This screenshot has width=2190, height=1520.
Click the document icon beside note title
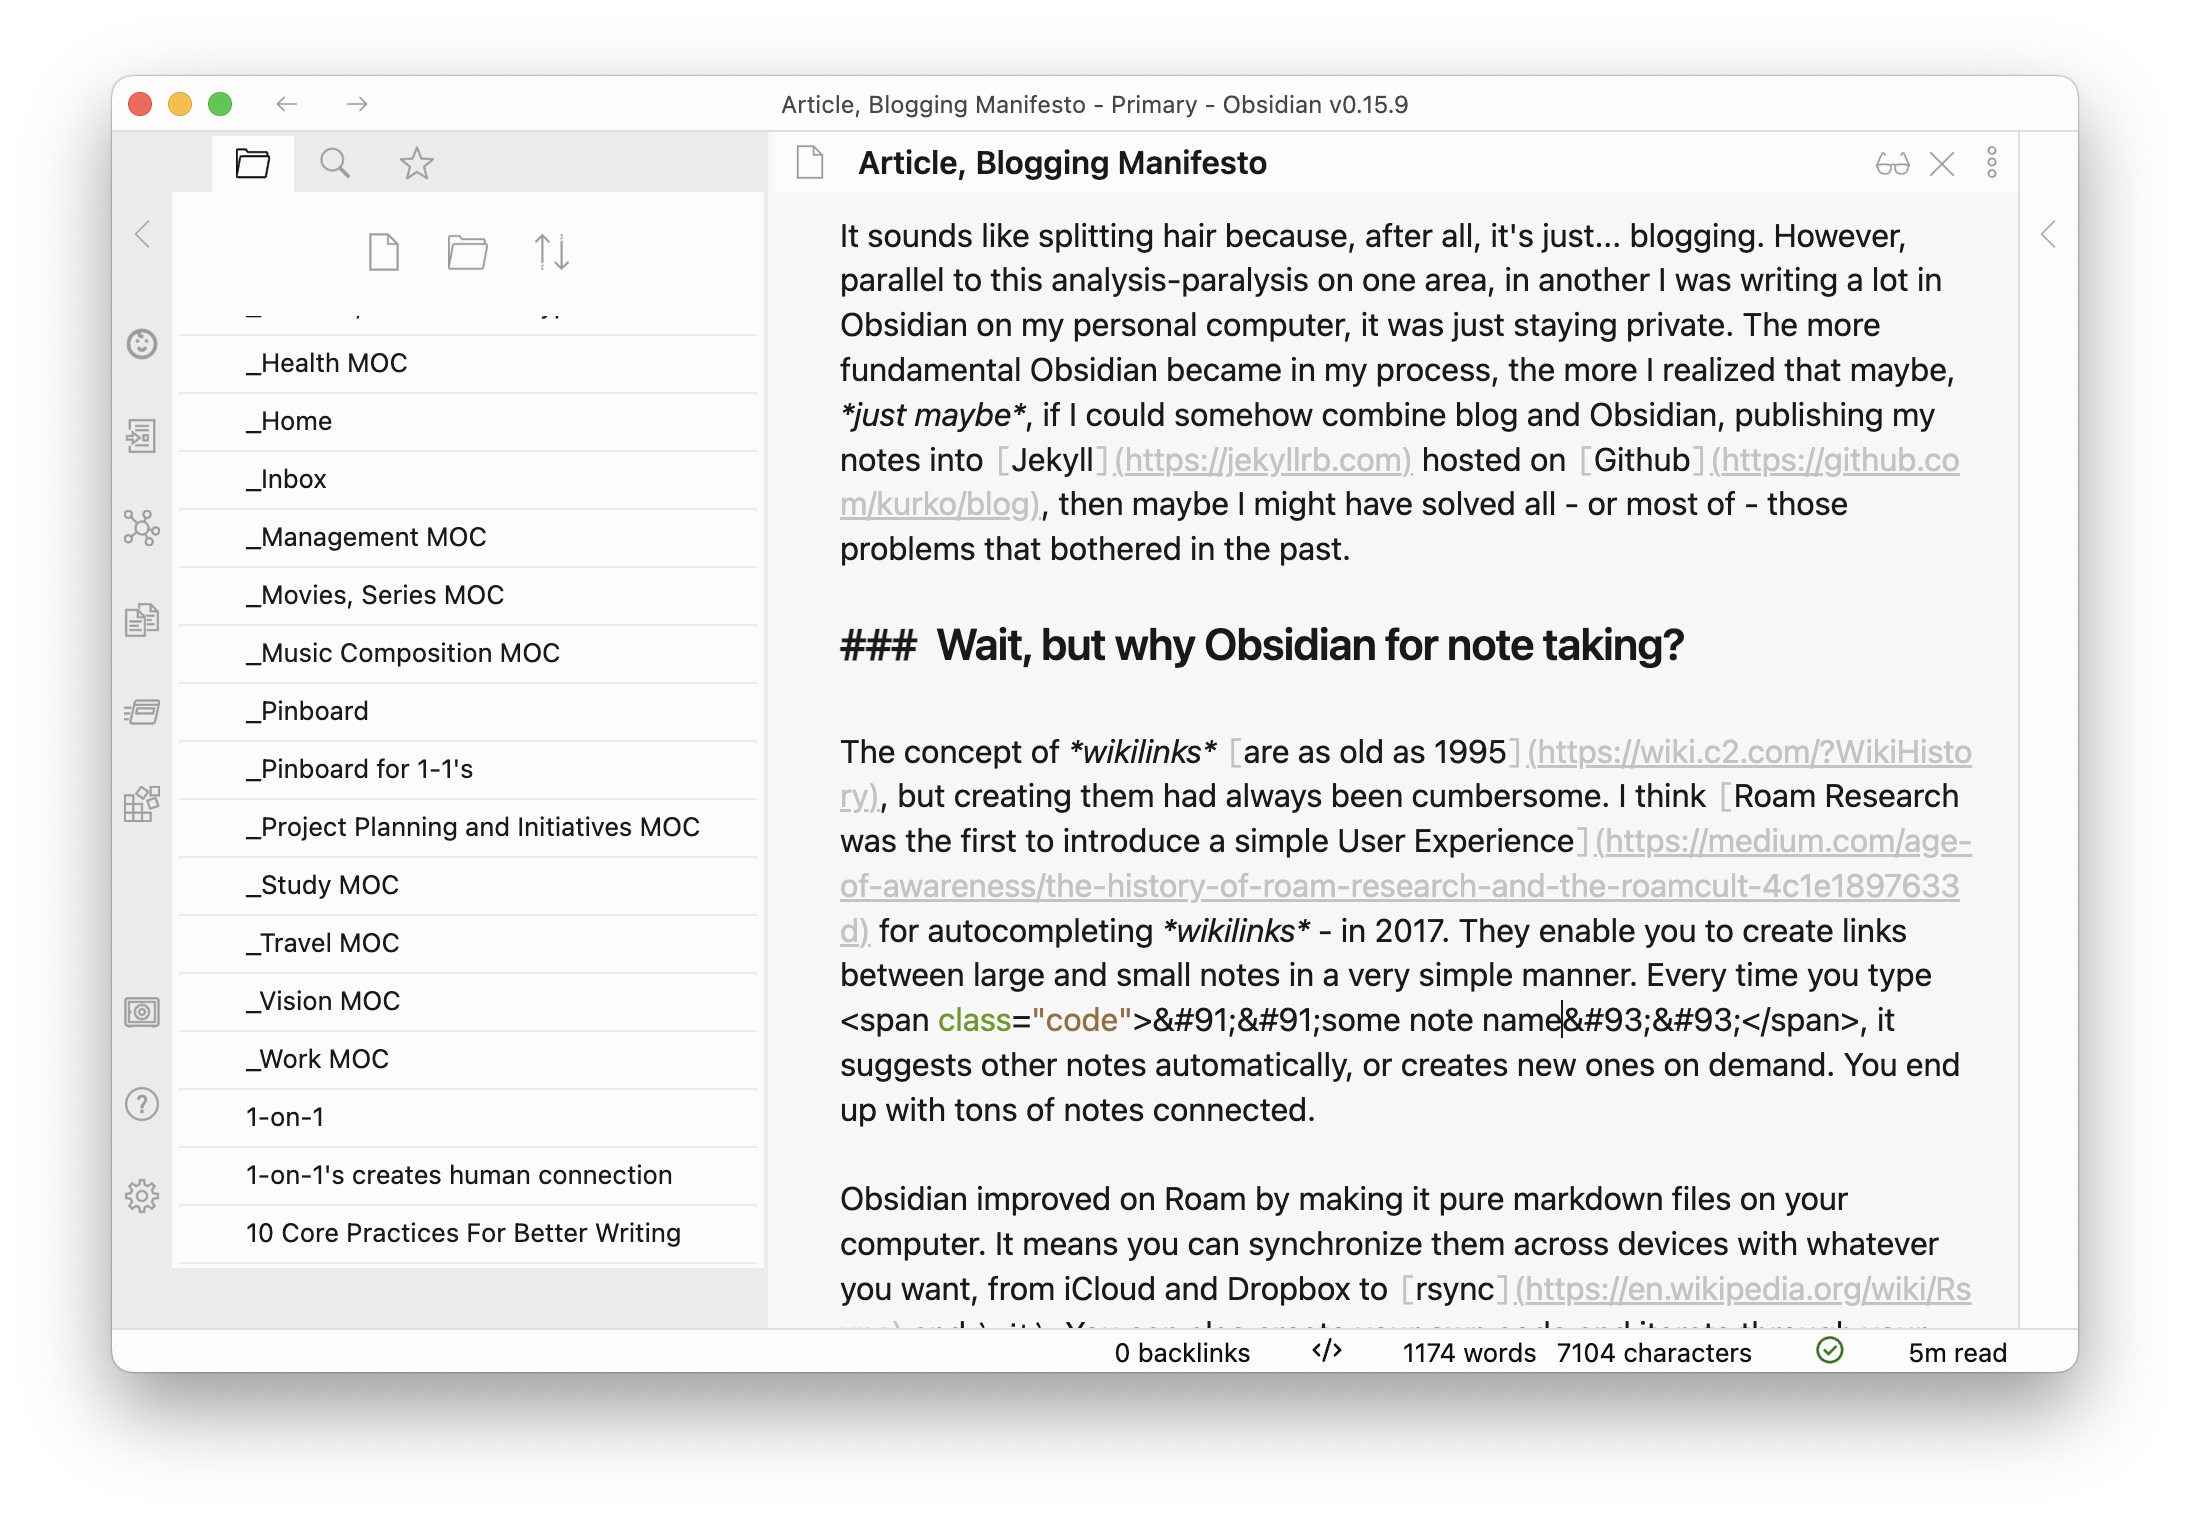[810, 162]
